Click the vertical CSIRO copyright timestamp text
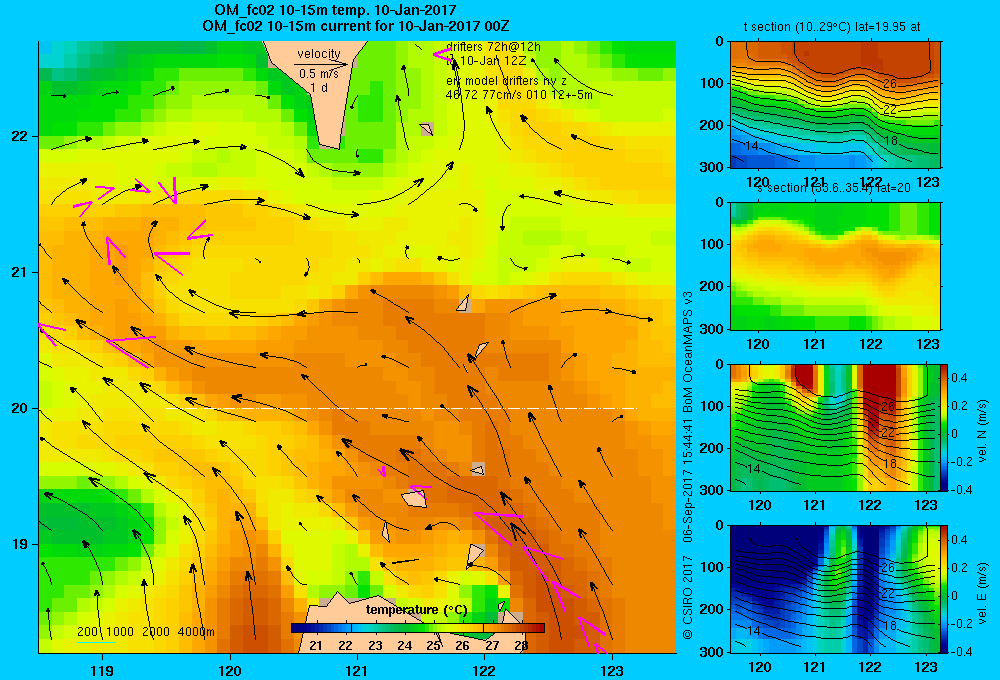This screenshot has height=680, width=1000. click(x=688, y=465)
